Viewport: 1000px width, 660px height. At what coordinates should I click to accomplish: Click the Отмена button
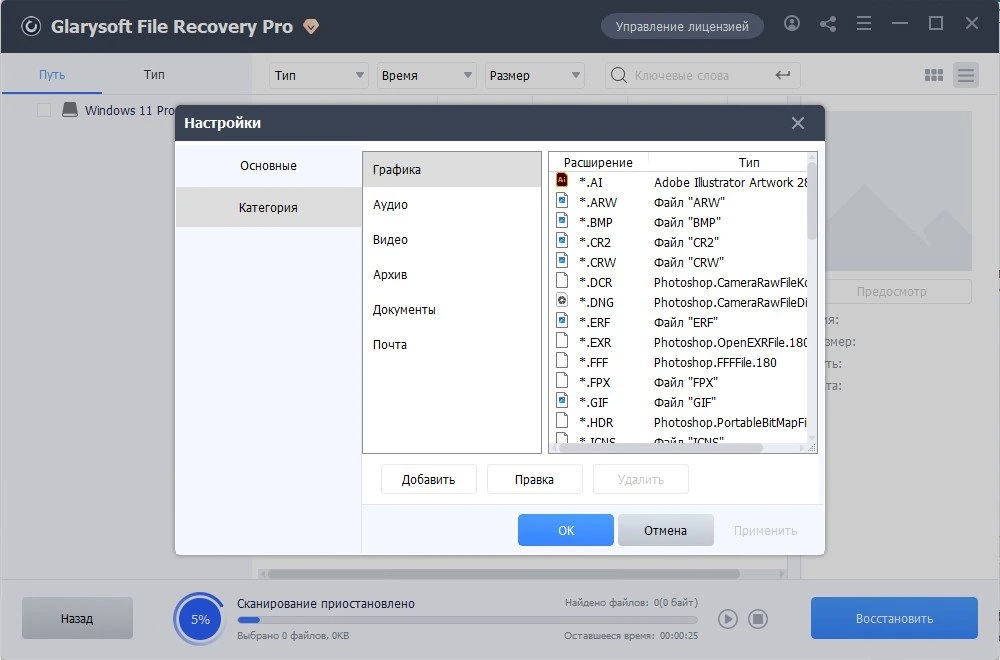pyautogui.click(x=665, y=531)
